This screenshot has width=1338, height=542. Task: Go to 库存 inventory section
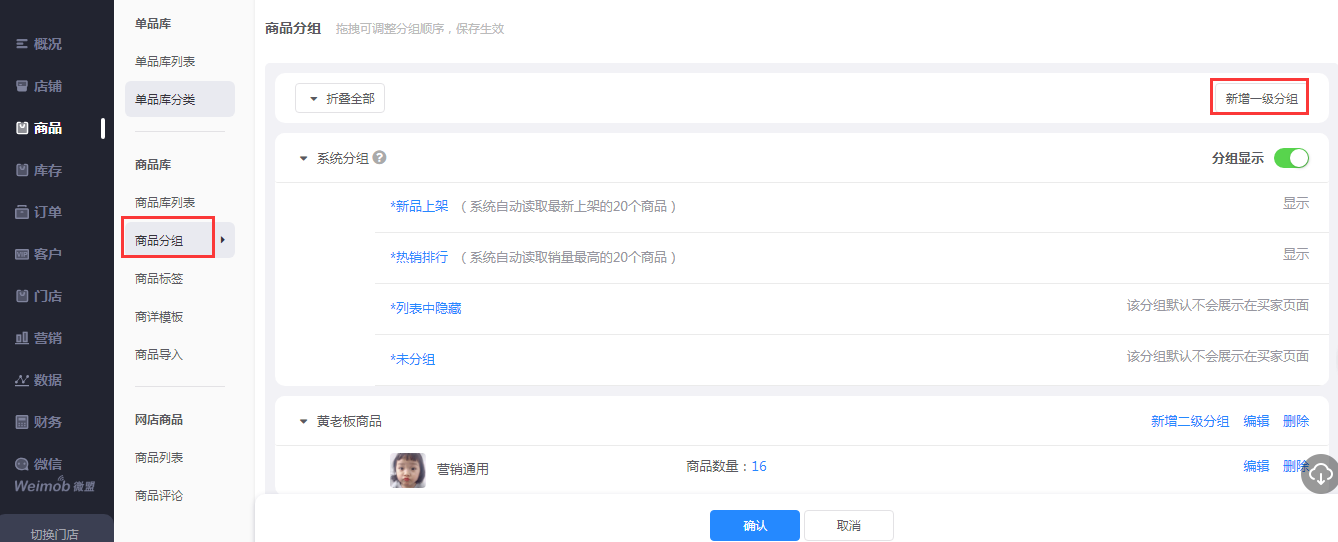click(x=47, y=170)
